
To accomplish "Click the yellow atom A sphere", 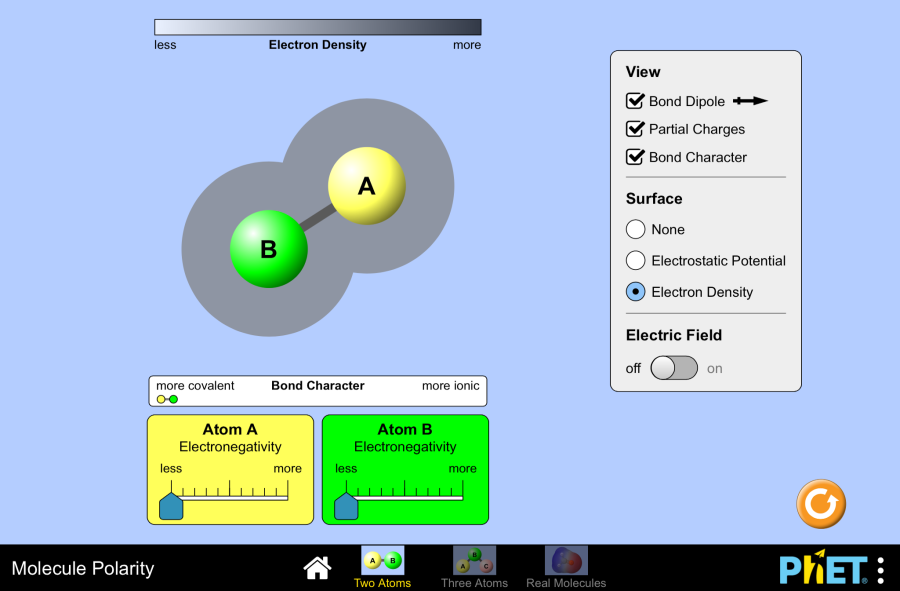I will click(367, 186).
